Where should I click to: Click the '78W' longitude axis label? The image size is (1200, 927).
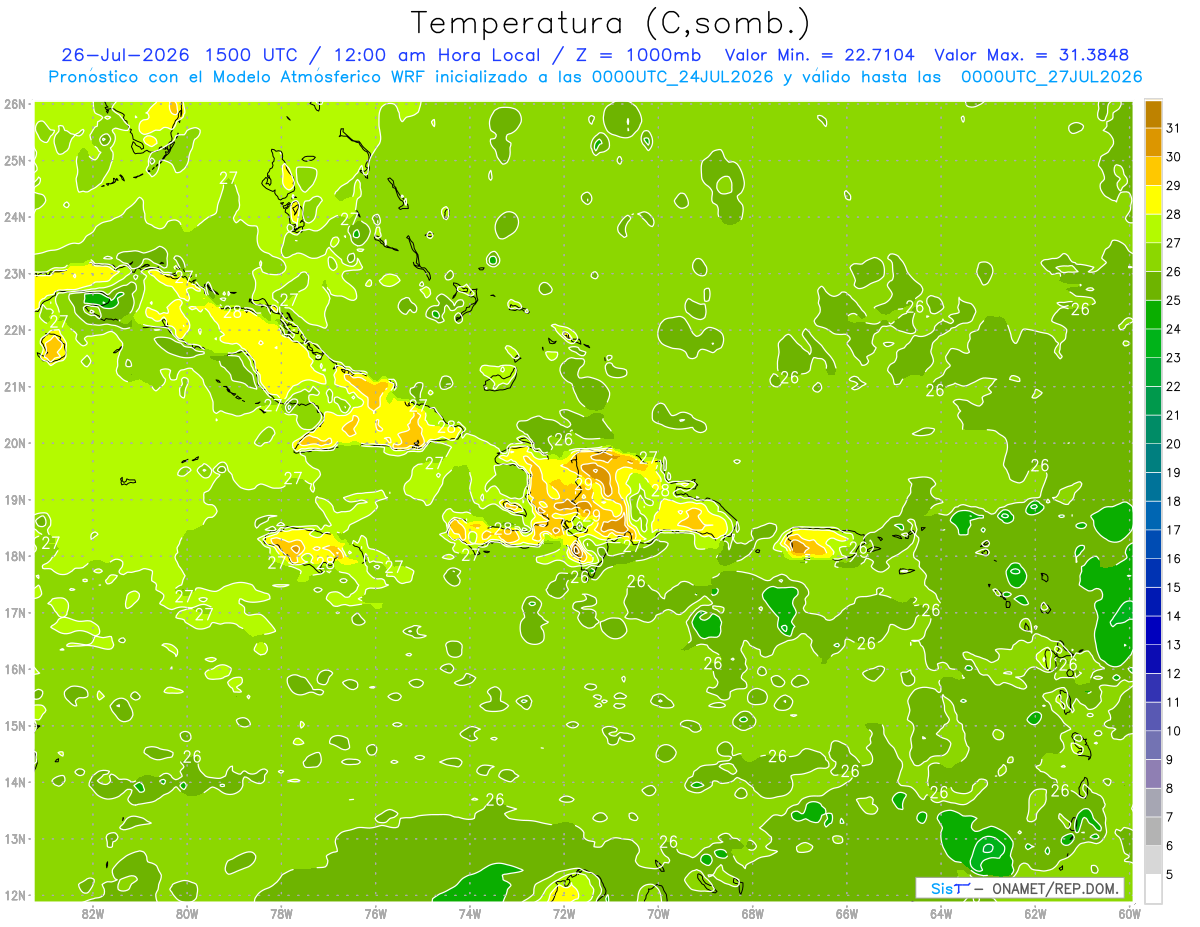(x=281, y=912)
